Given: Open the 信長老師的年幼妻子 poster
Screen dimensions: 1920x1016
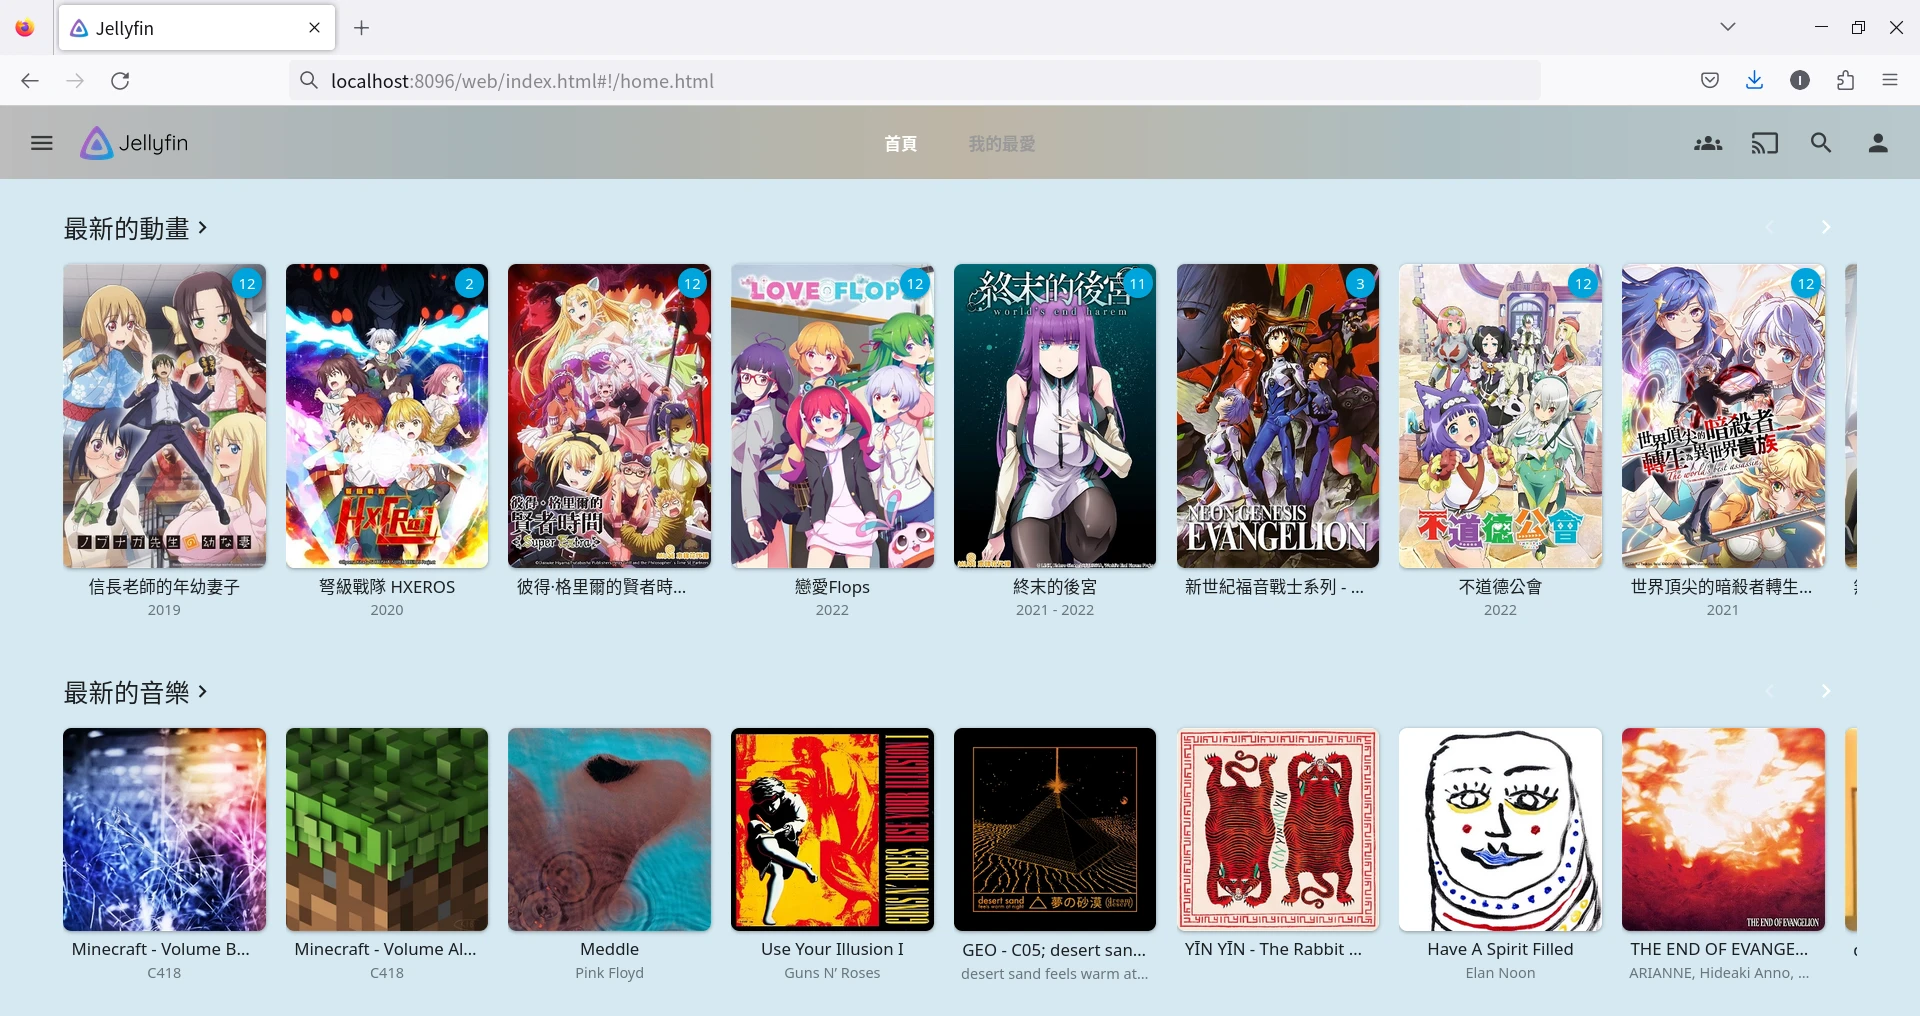Looking at the screenshot, I should point(164,416).
